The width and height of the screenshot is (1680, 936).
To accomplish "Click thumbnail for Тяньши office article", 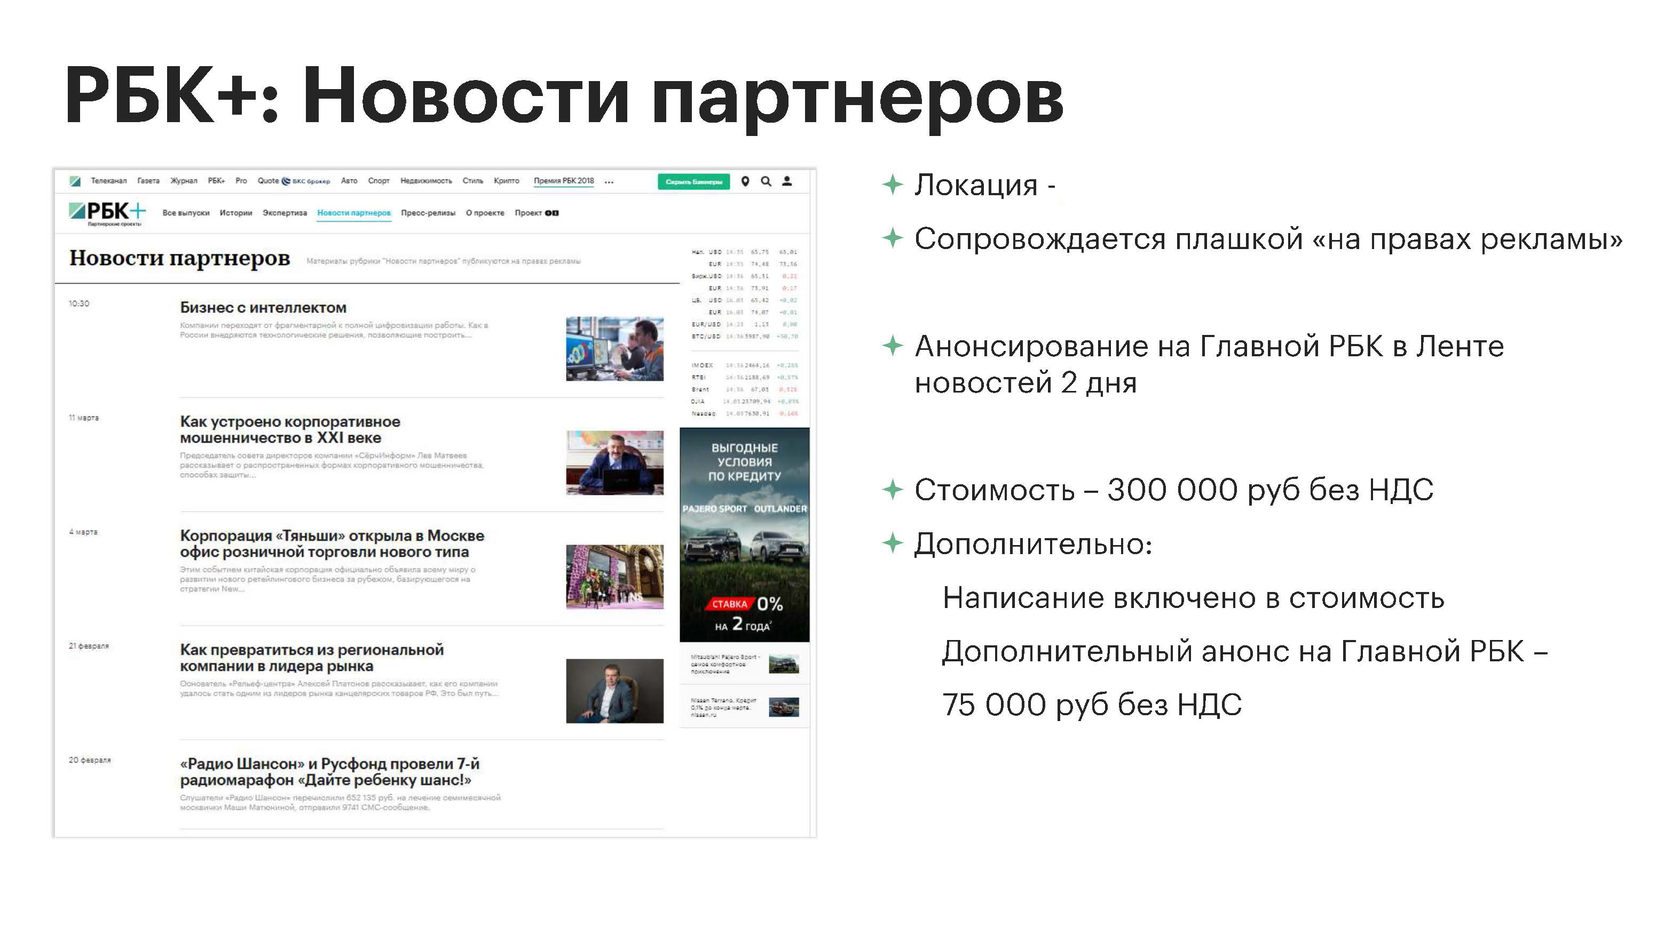I will click(x=615, y=577).
